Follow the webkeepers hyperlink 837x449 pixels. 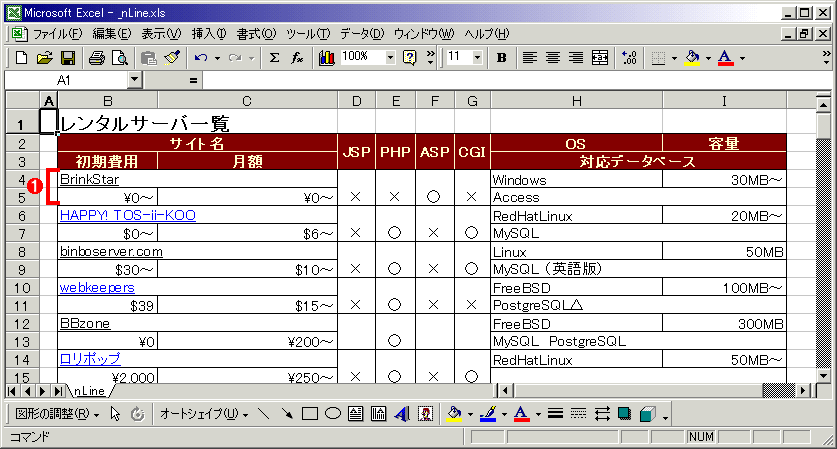click(97, 287)
